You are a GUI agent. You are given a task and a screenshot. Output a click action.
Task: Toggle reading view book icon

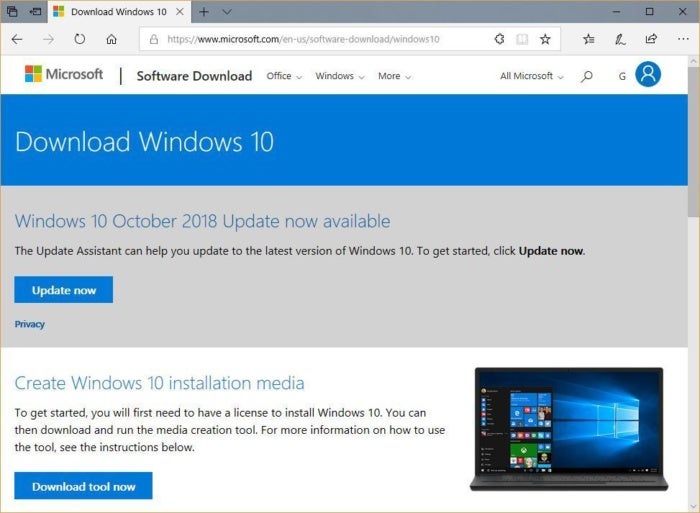click(522, 39)
